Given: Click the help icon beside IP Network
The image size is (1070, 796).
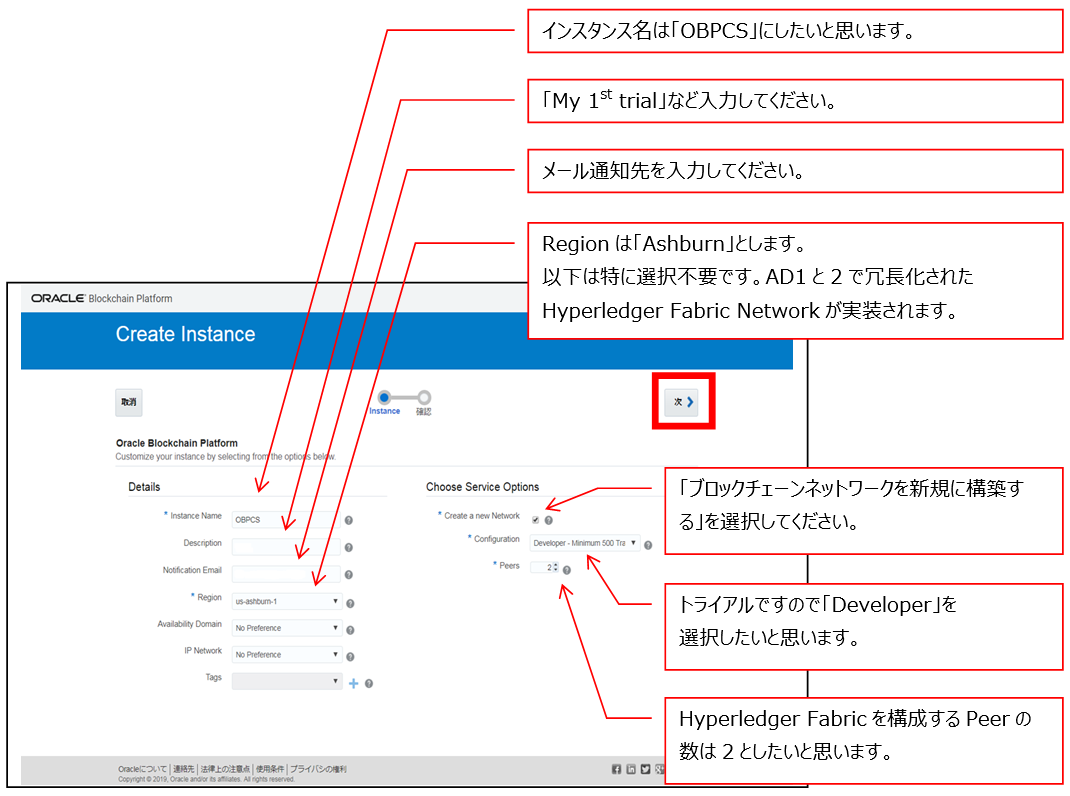Looking at the screenshot, I should 350,657.
